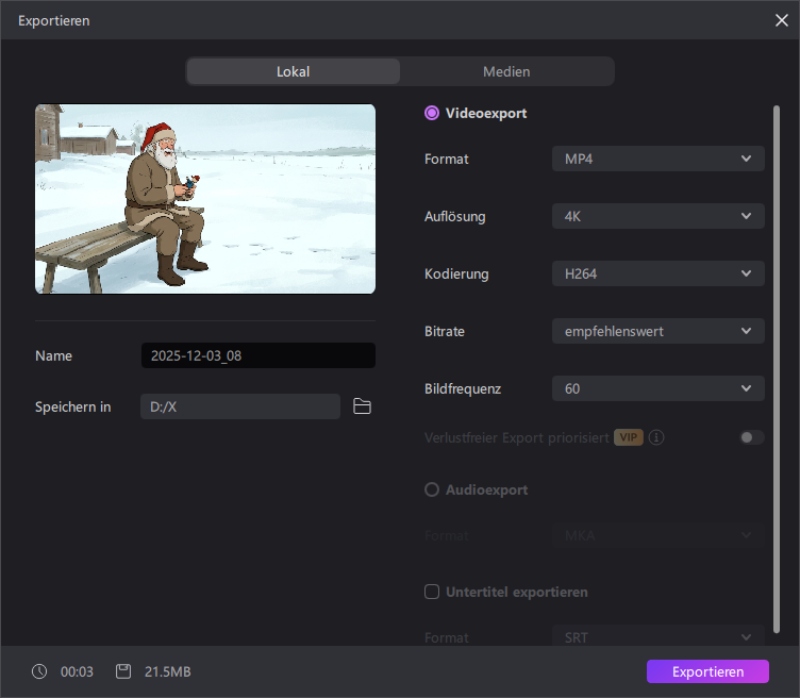Click the info icon next to VIP badge

(657, 437)
